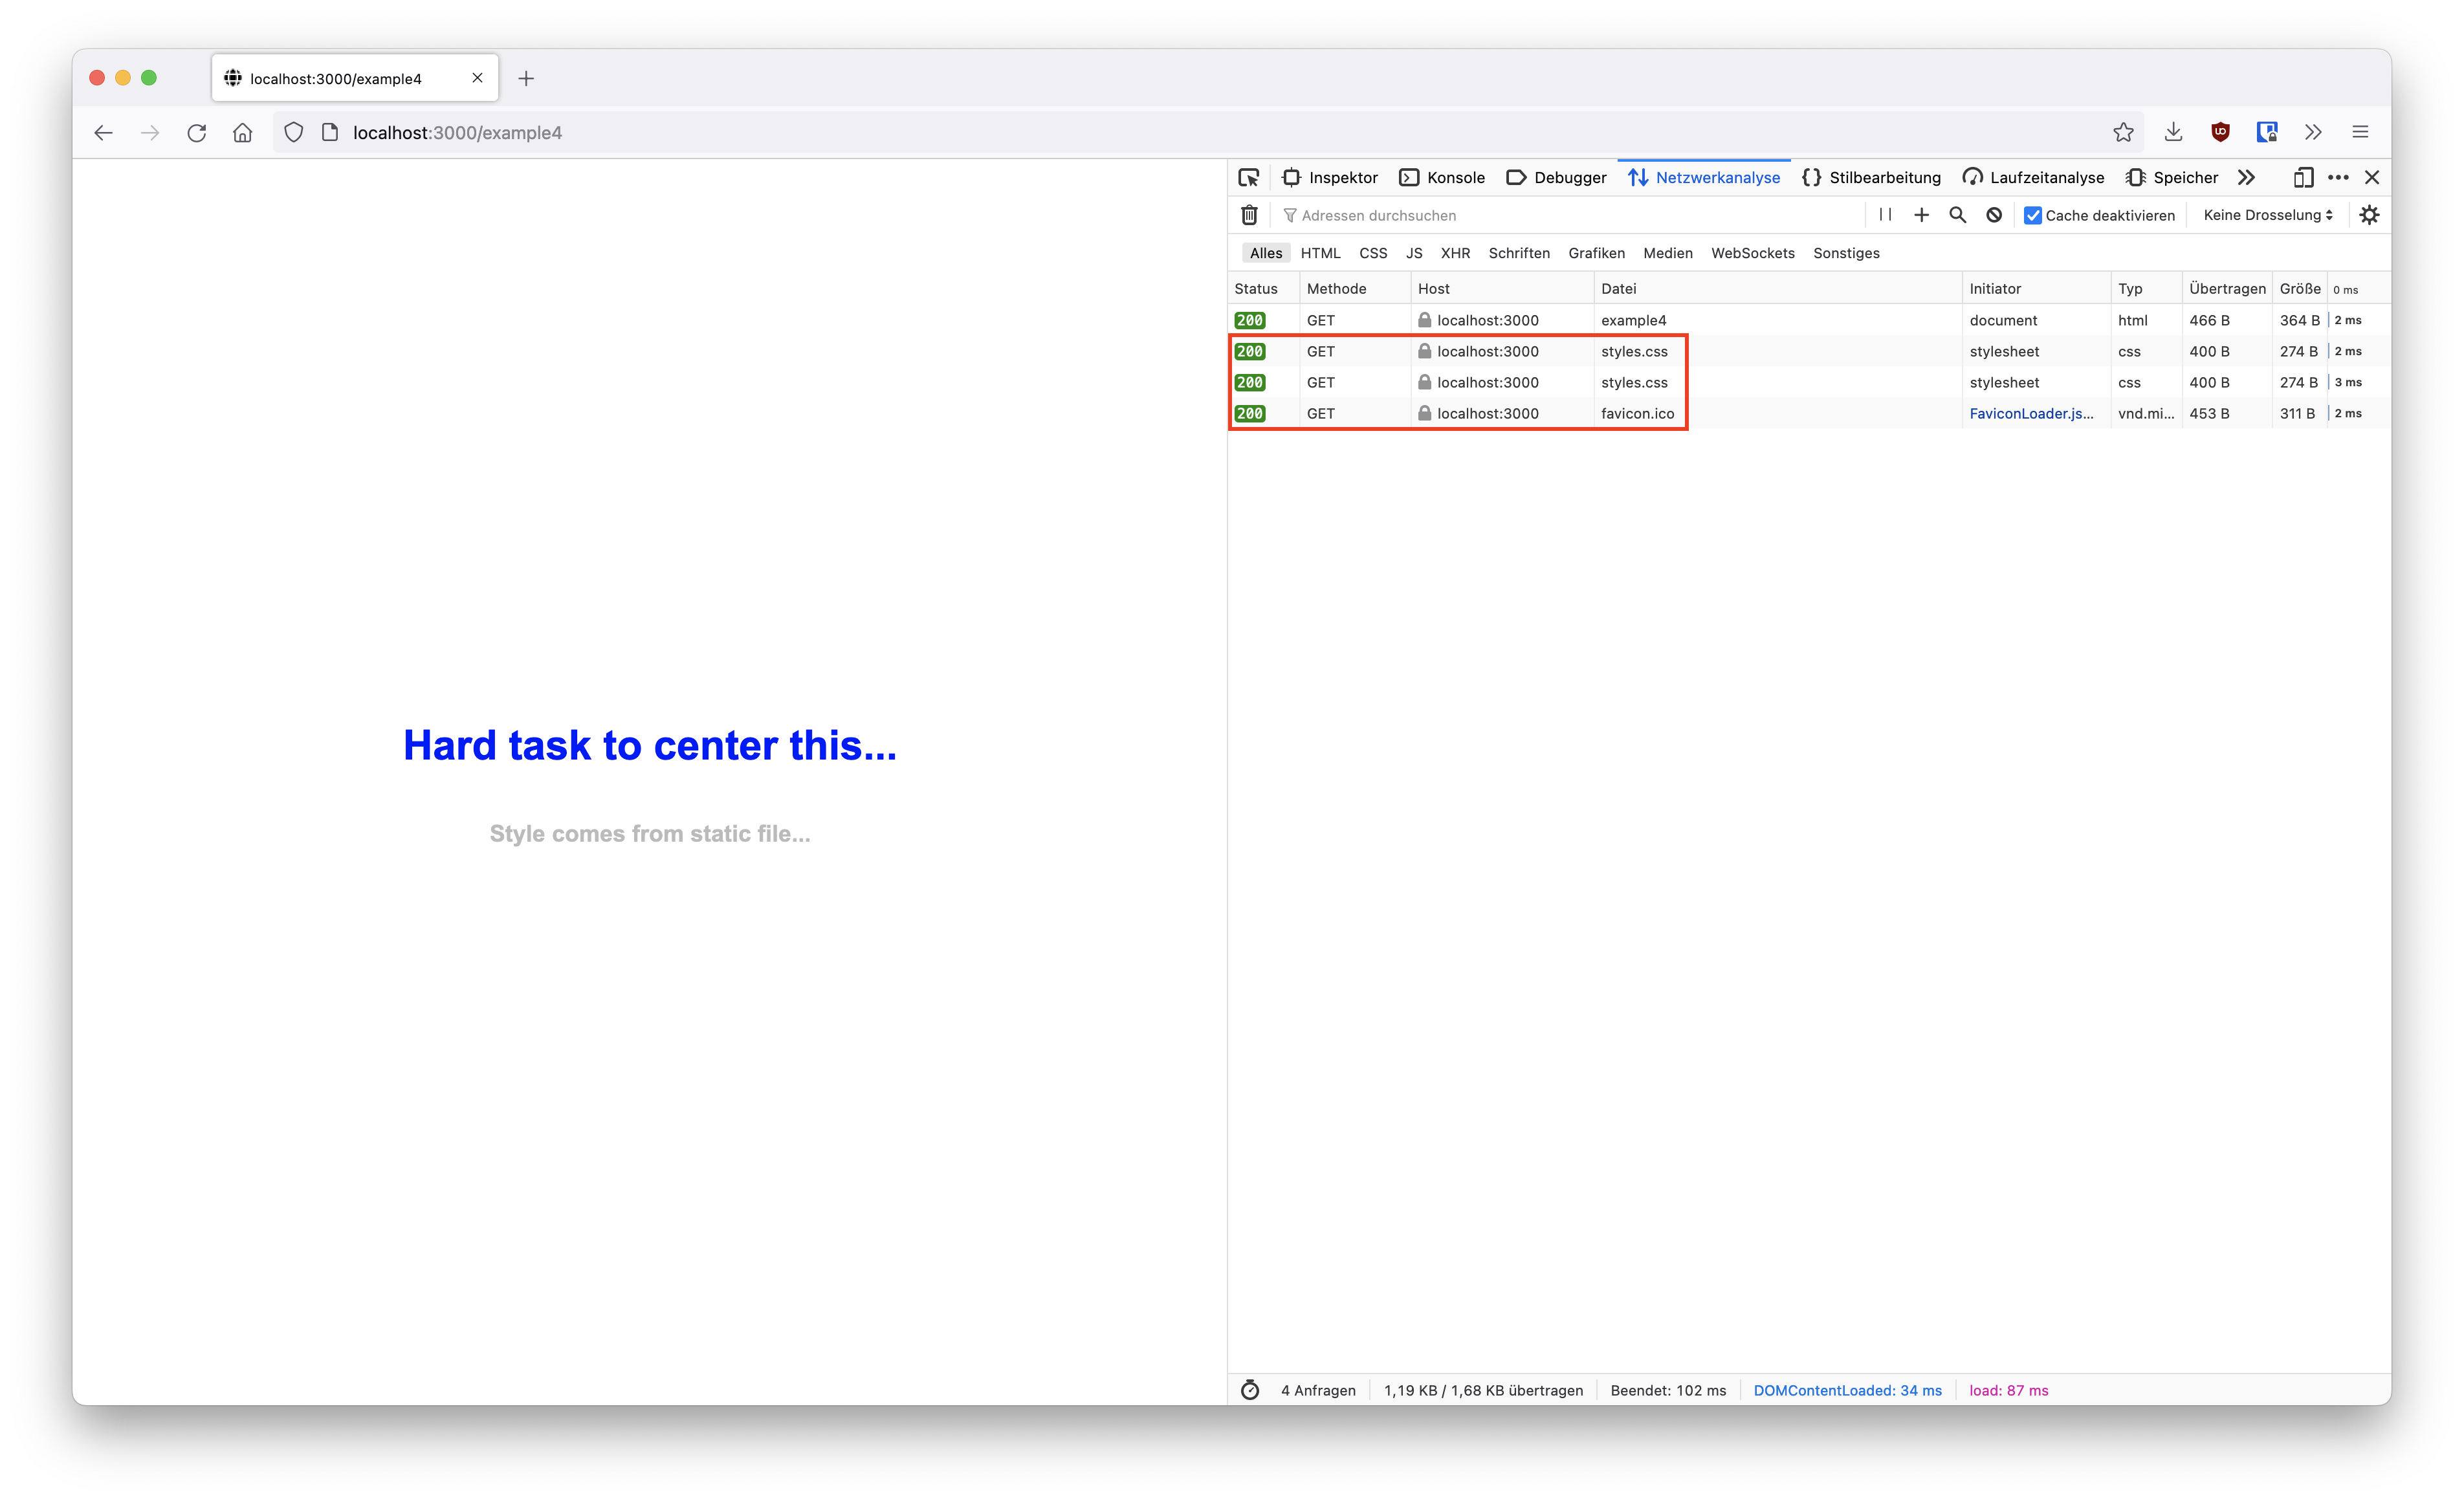Image resolution: width=2464 pixels, height=1501 pixels.
Task: Uncheck Cache deaktivieren checkbox
Action: pos(2032,215)
